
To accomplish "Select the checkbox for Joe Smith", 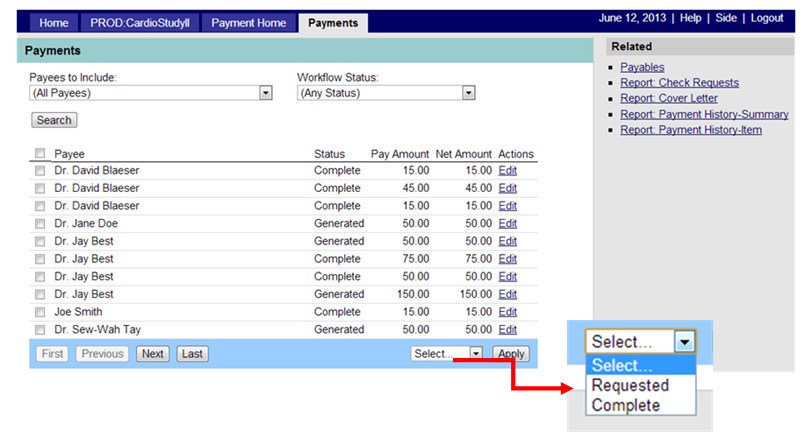I will pos(40,312).
